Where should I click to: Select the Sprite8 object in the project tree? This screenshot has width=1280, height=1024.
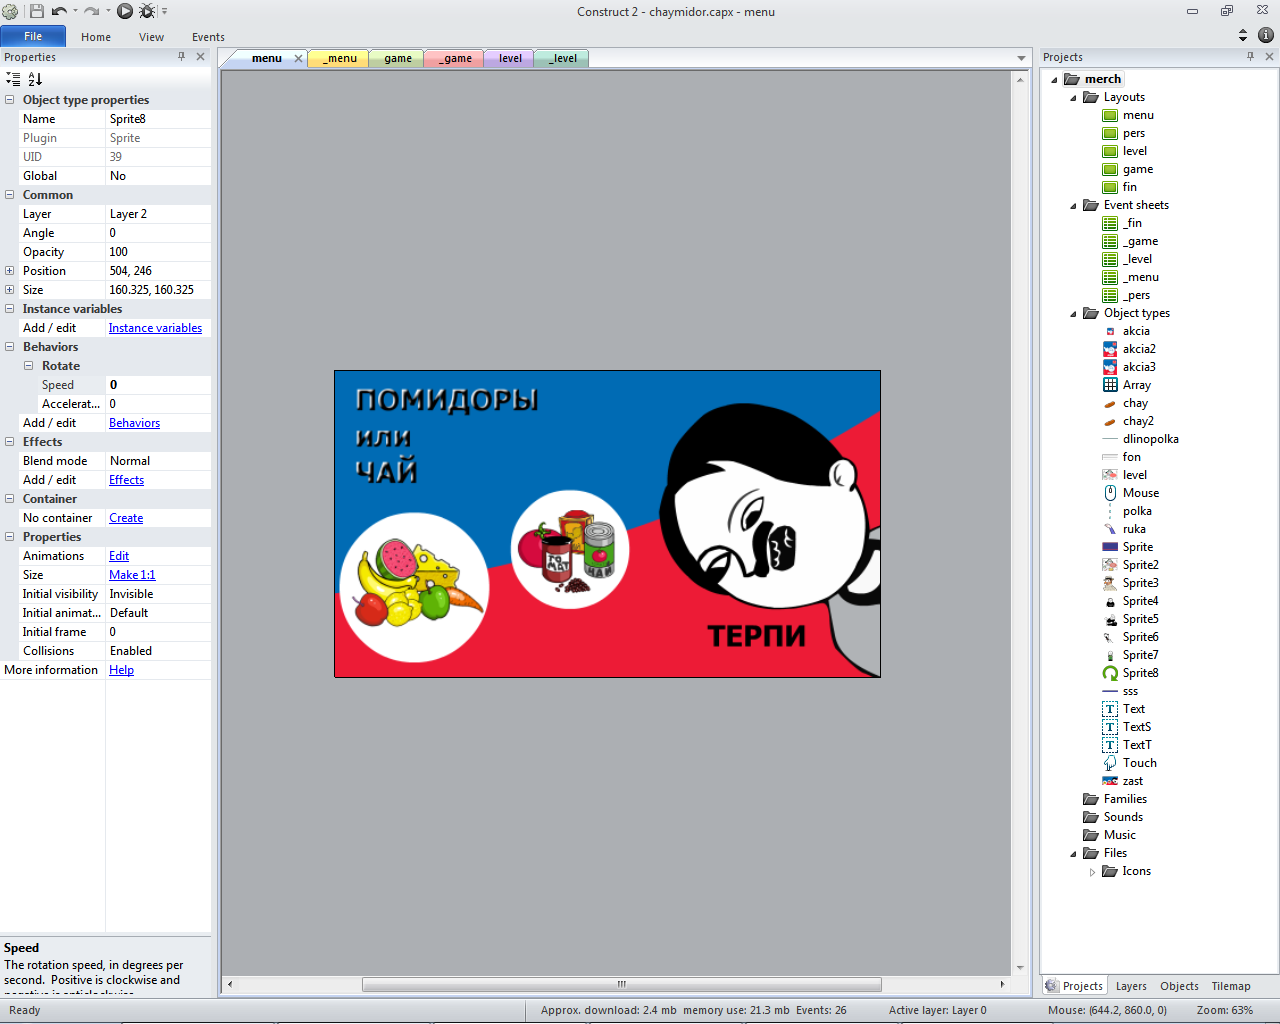tap(1140, 673)
